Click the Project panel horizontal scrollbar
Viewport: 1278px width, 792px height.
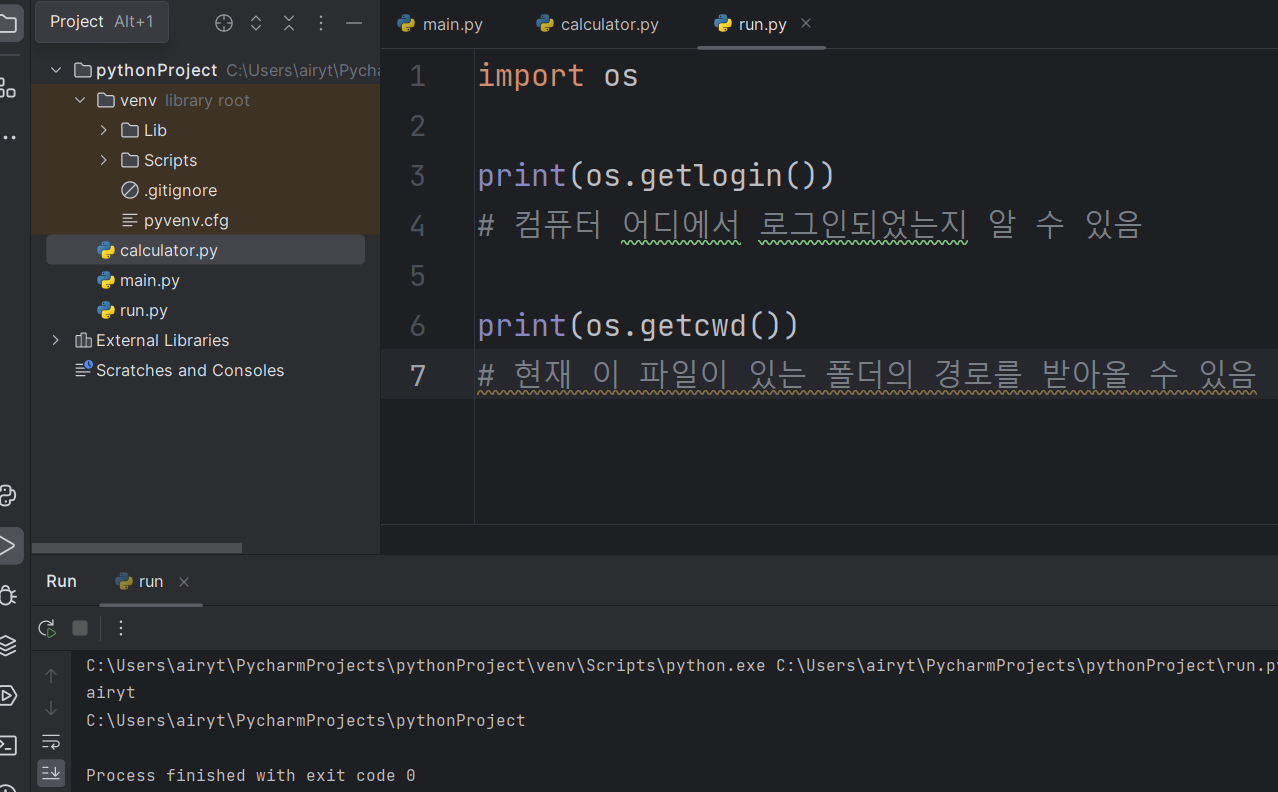point(137,548)
